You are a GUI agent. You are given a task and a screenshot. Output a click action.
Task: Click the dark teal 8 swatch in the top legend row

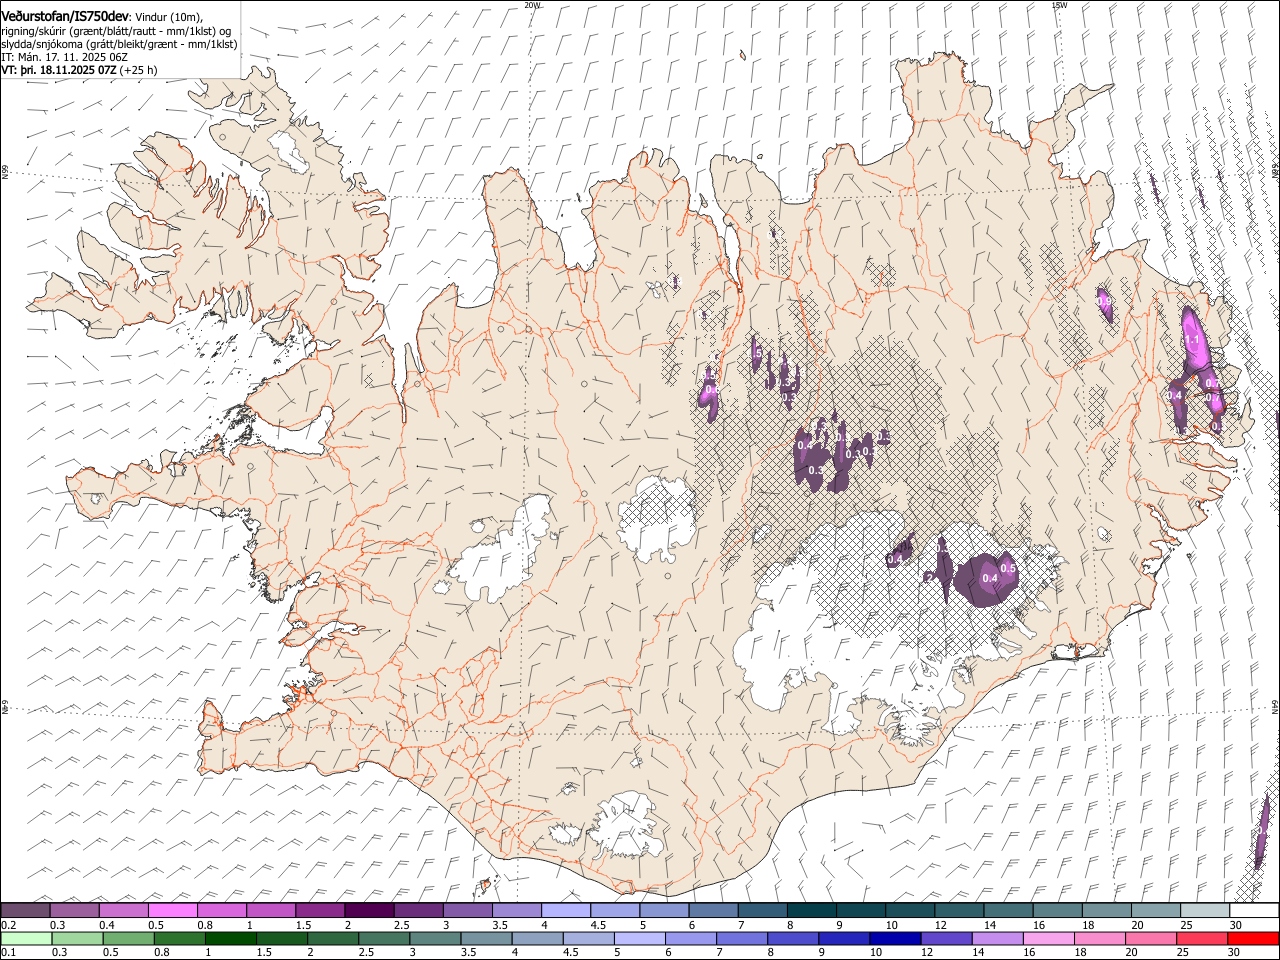pos(811,910)
